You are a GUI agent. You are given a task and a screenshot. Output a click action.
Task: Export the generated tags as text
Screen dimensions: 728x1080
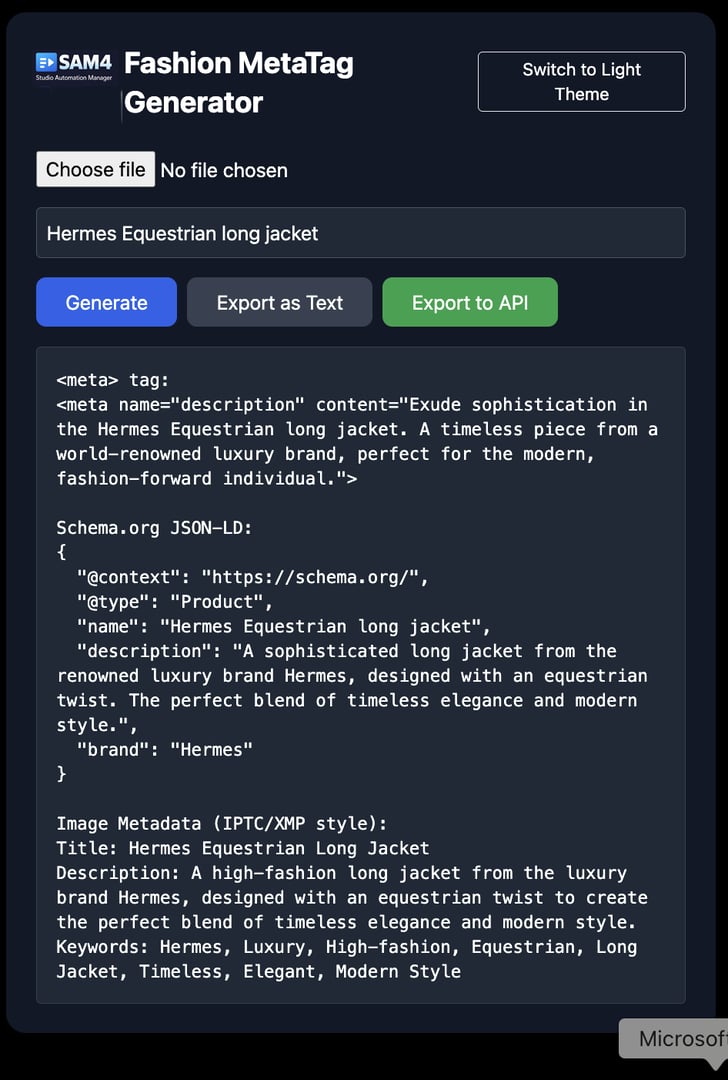coord(279,301)
